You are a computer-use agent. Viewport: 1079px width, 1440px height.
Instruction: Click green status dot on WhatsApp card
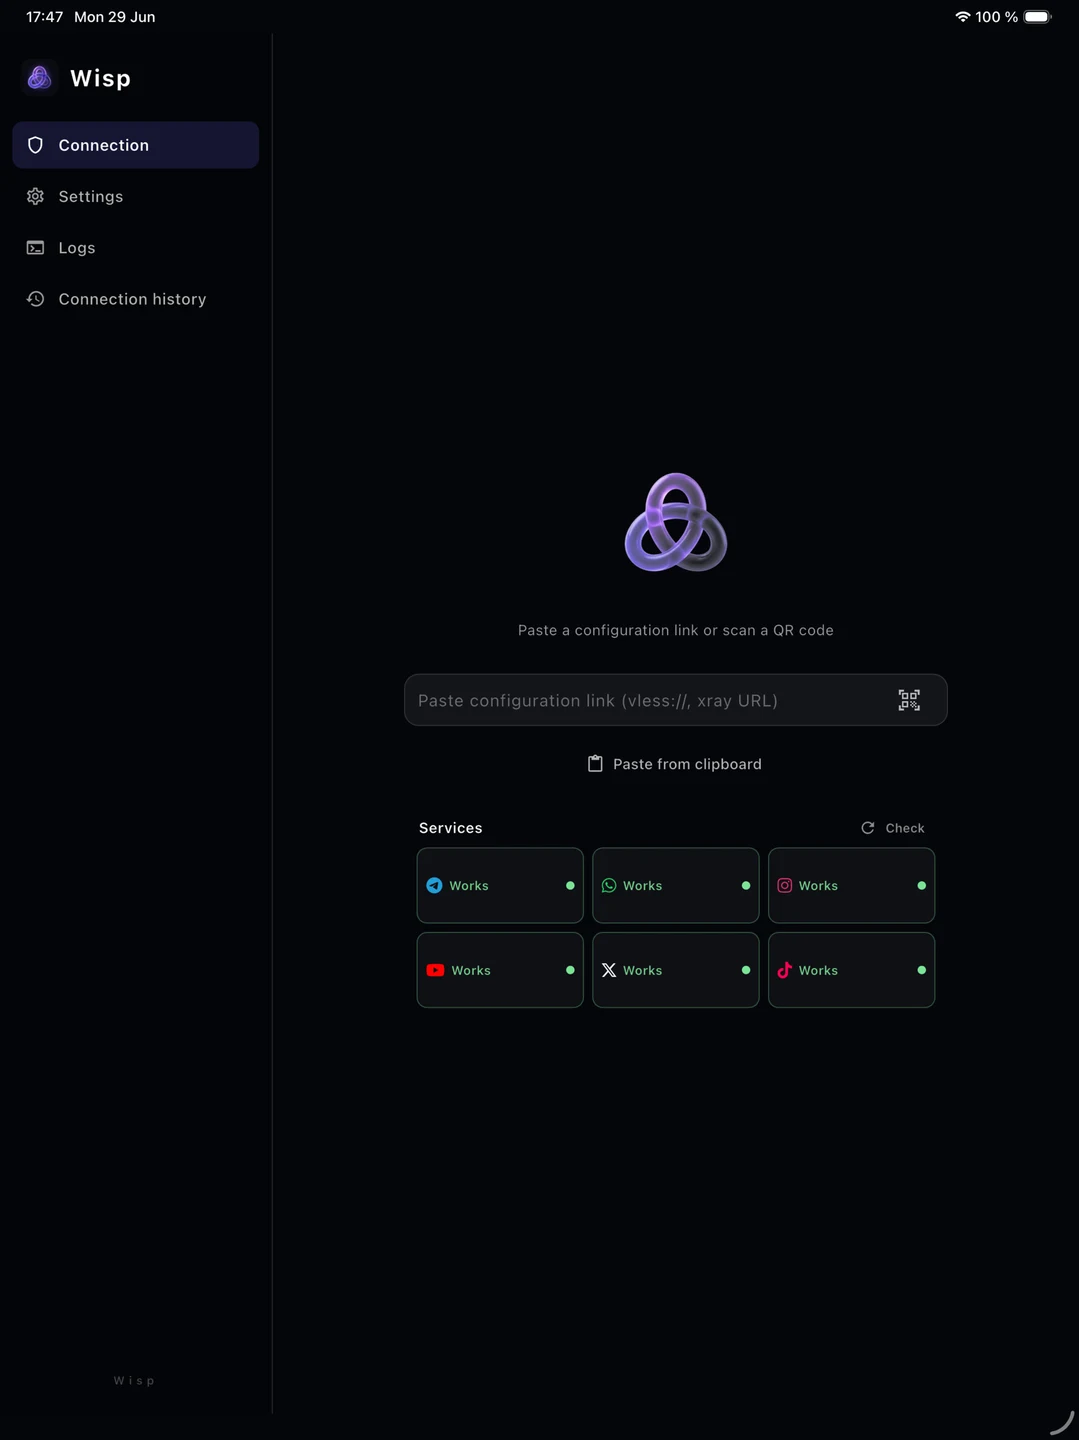(x=746, y=886)
